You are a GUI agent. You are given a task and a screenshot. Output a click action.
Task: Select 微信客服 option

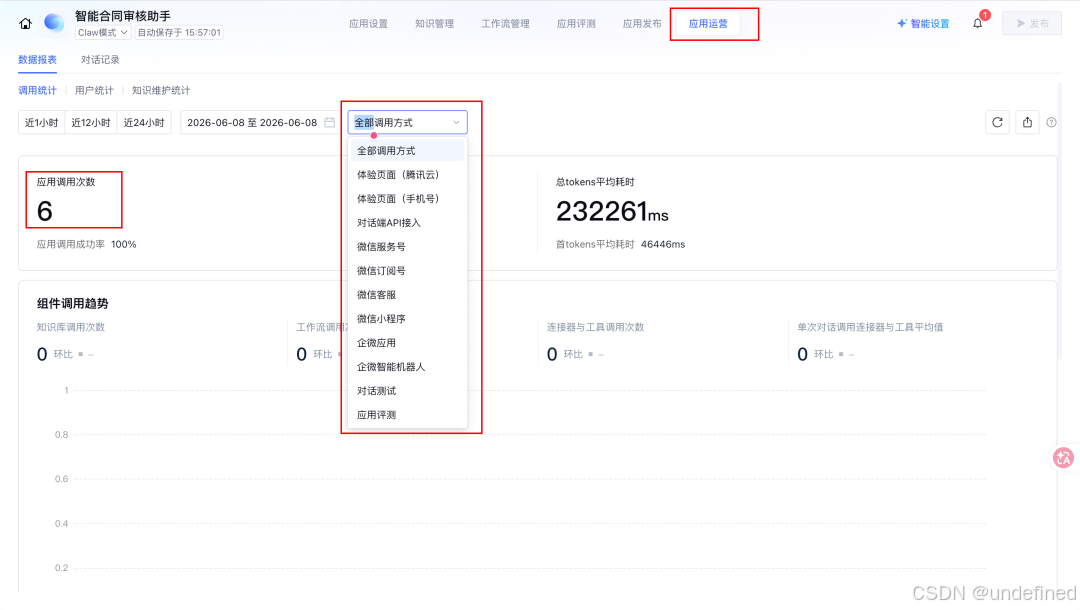point(407,295)
